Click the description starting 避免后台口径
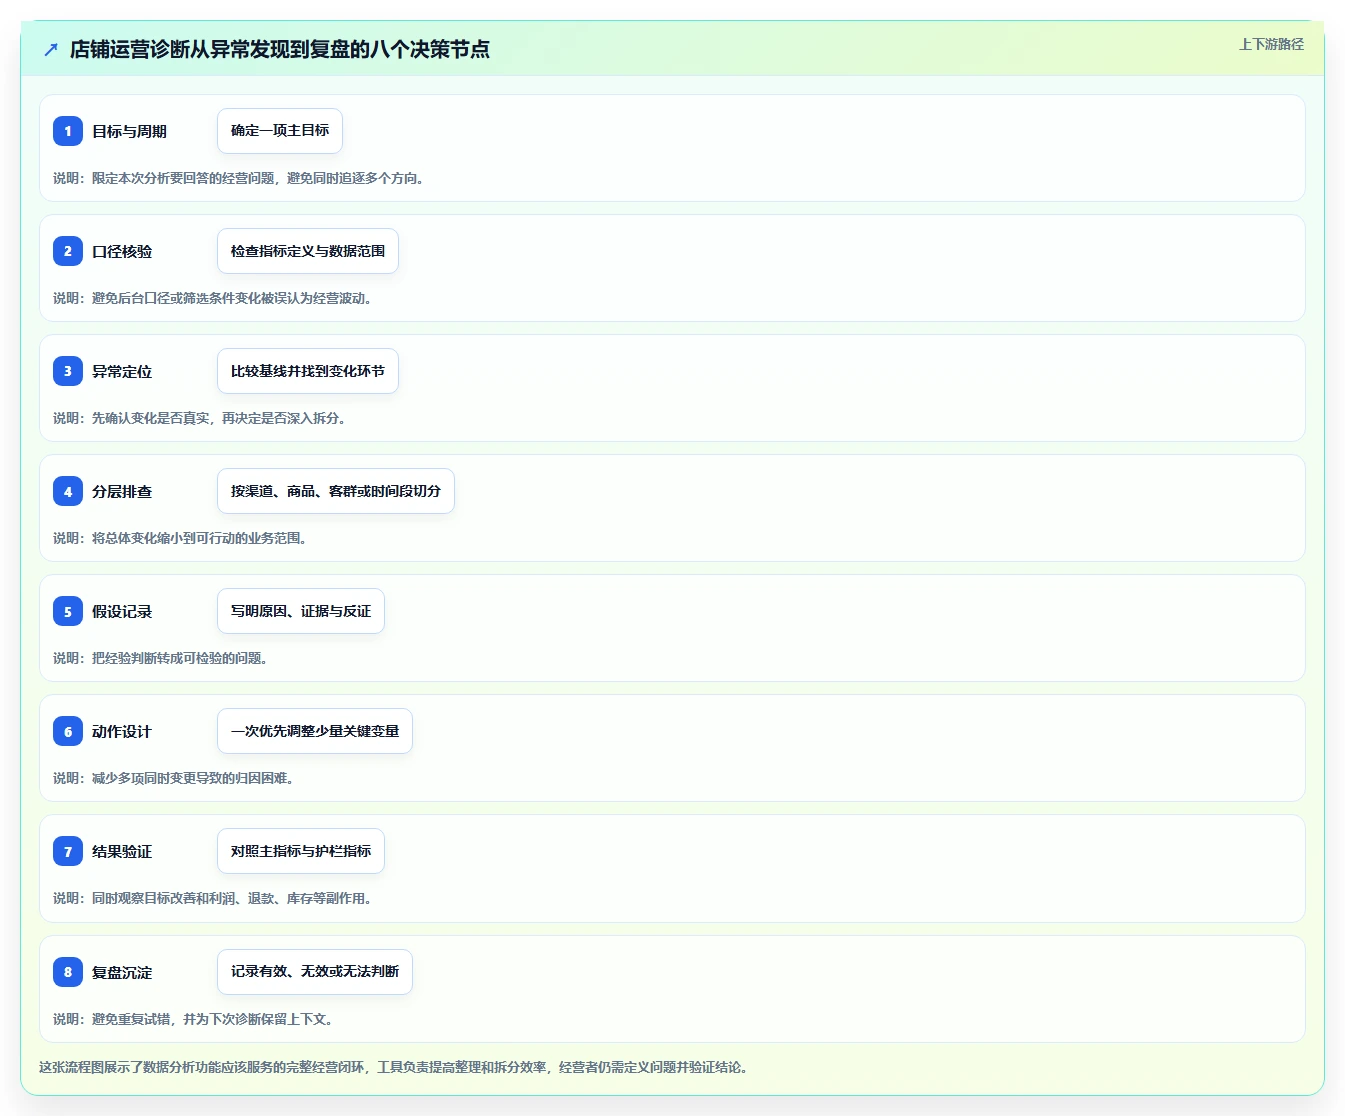 214,298
